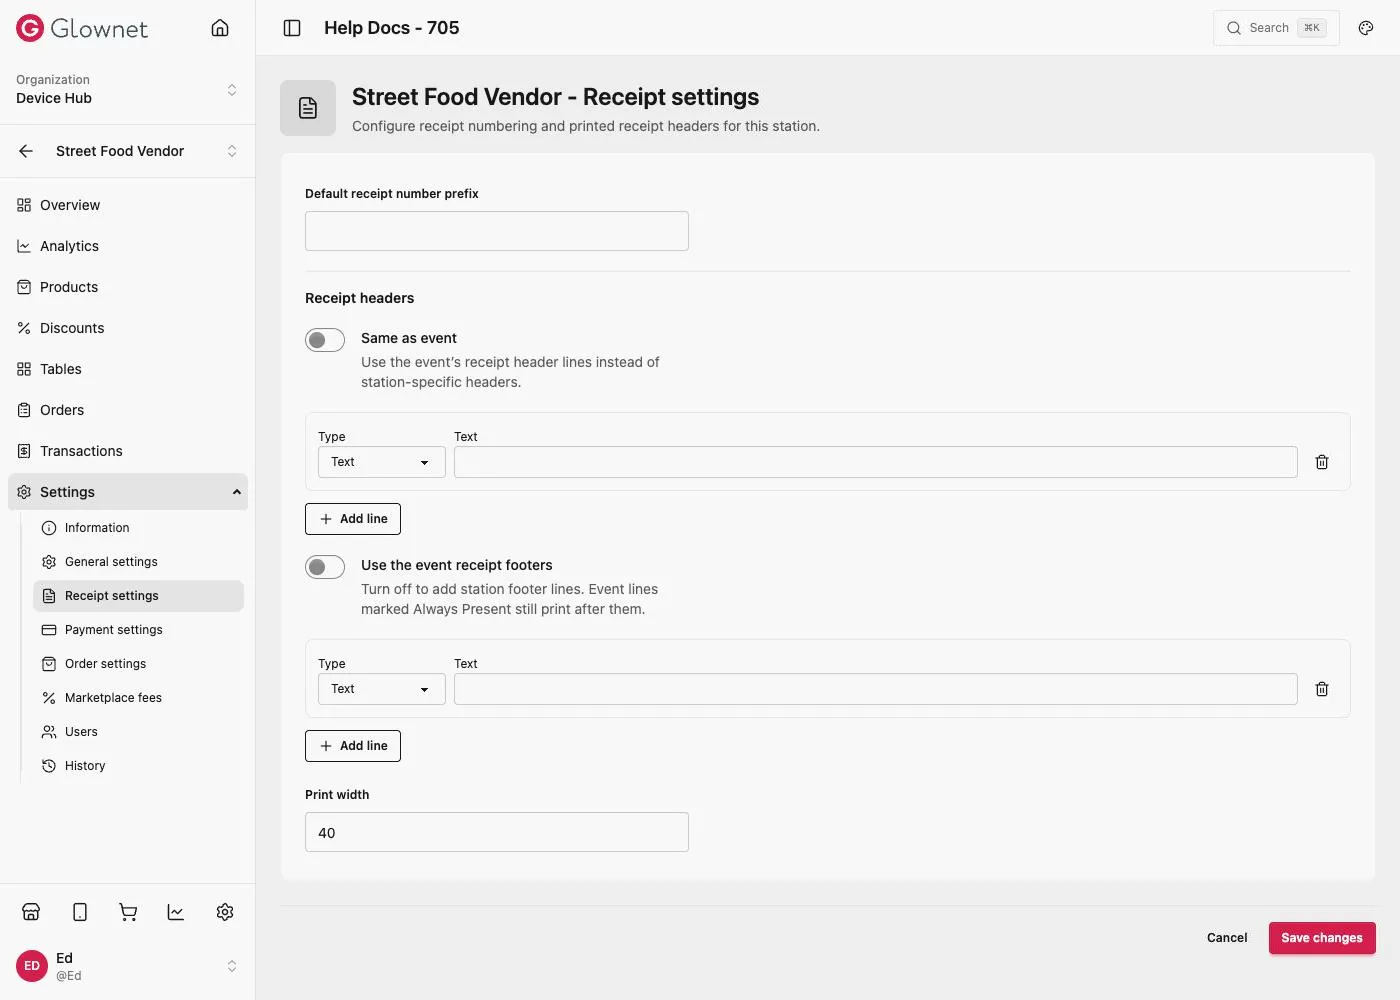Viewport: 1400px width, 1000px height.
Task: Open the Ed user account menu
Action: click(127, 966)
